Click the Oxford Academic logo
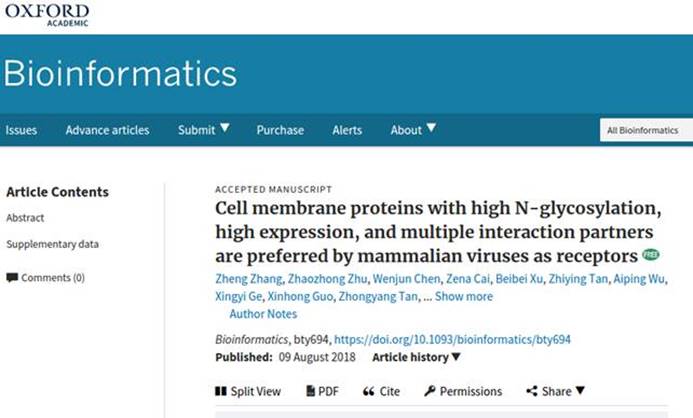693x418 pixels. pyautogui.click(x=46, y=15)
